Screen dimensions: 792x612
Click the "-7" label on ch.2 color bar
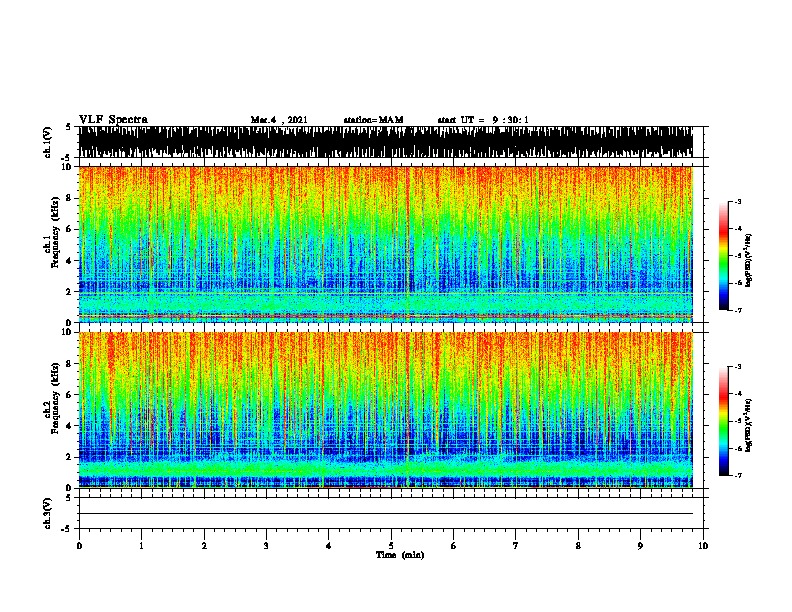click(x=737, y=475)
